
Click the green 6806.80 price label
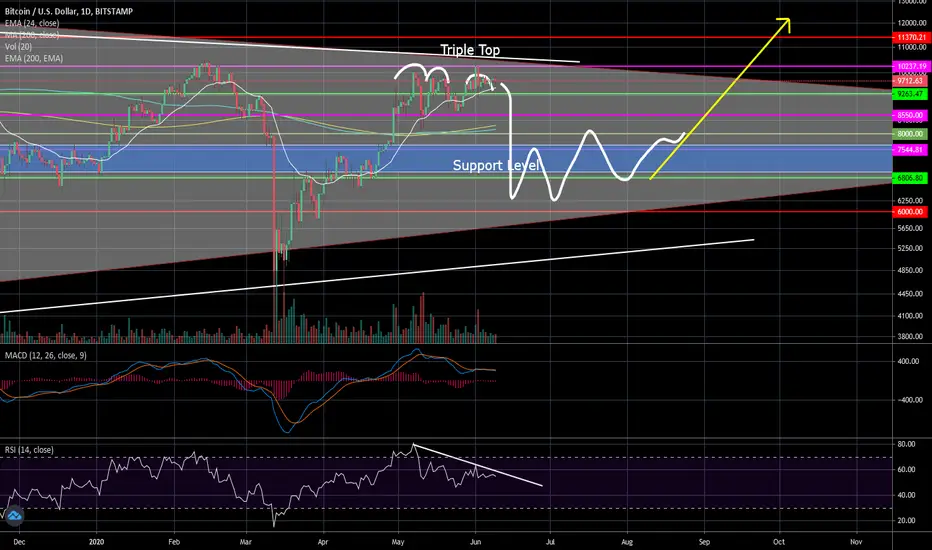pyautogui.click(x=910, y=178)
